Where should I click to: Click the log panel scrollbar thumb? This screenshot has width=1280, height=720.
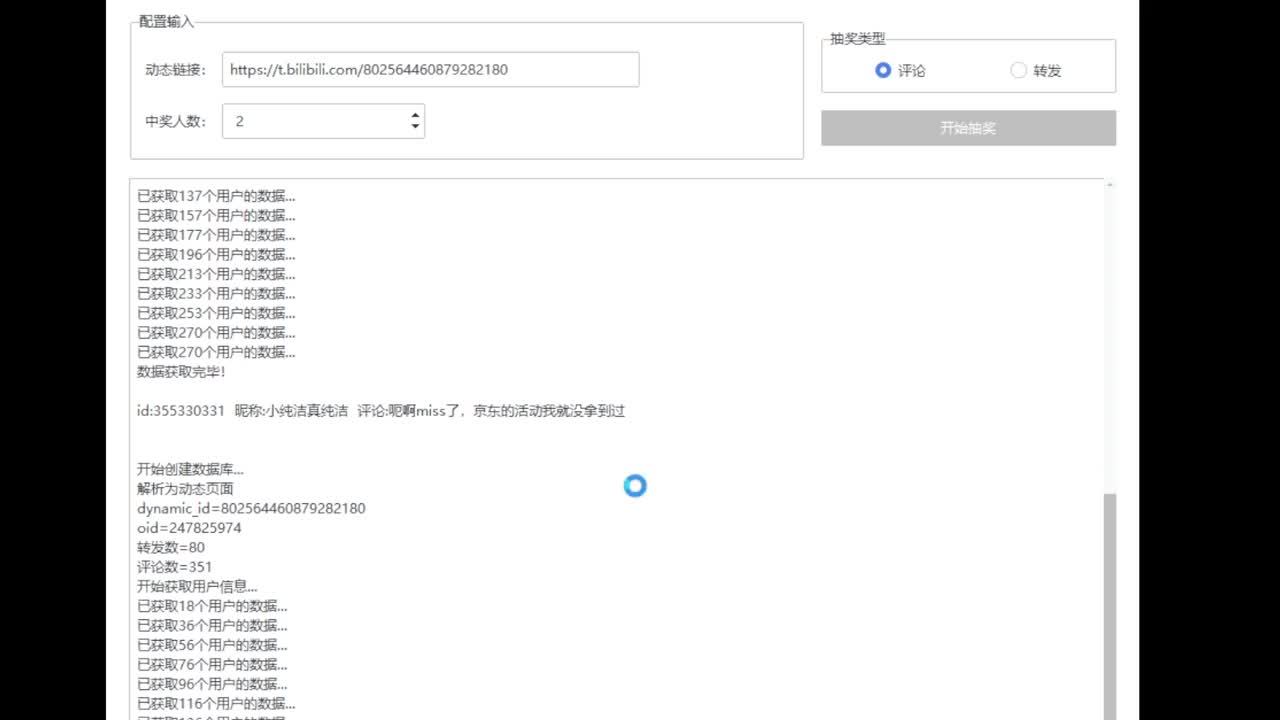click(1109, 600)
